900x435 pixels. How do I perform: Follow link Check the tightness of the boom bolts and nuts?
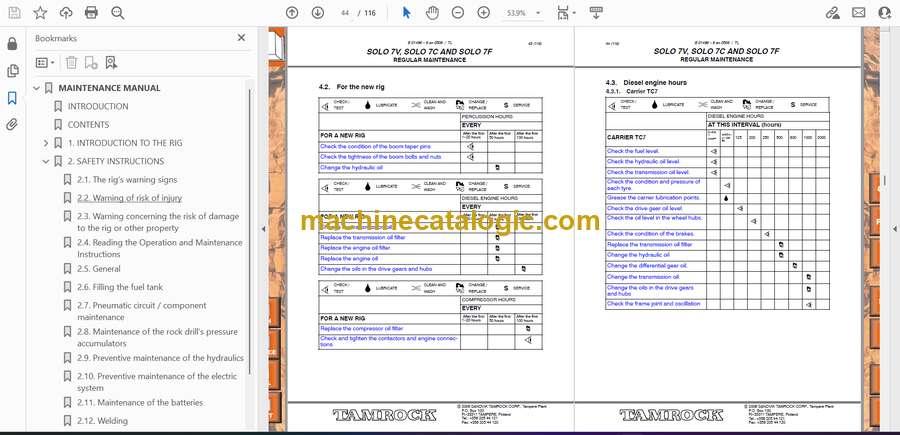(381, 157)
